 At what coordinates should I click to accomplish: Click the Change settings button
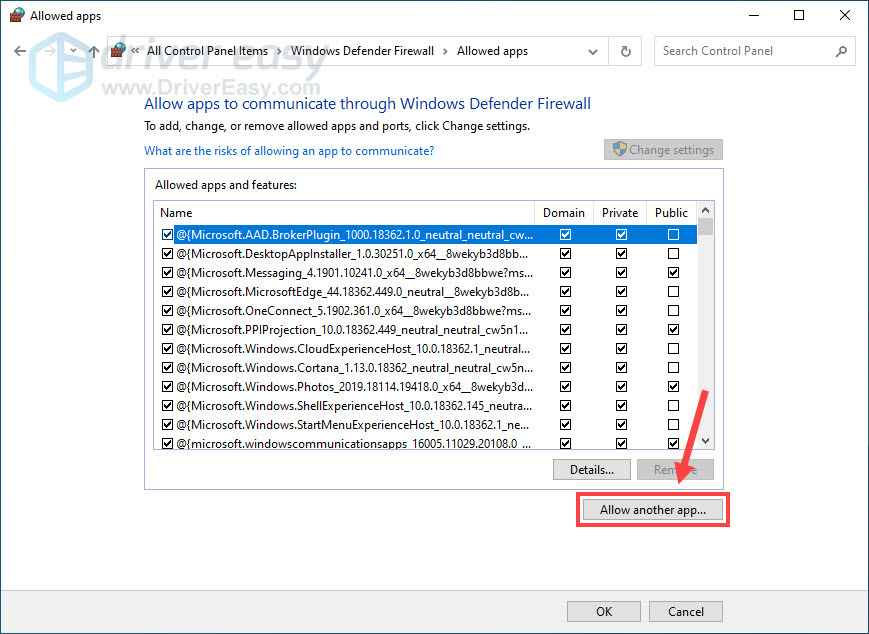tap(663, 150)
